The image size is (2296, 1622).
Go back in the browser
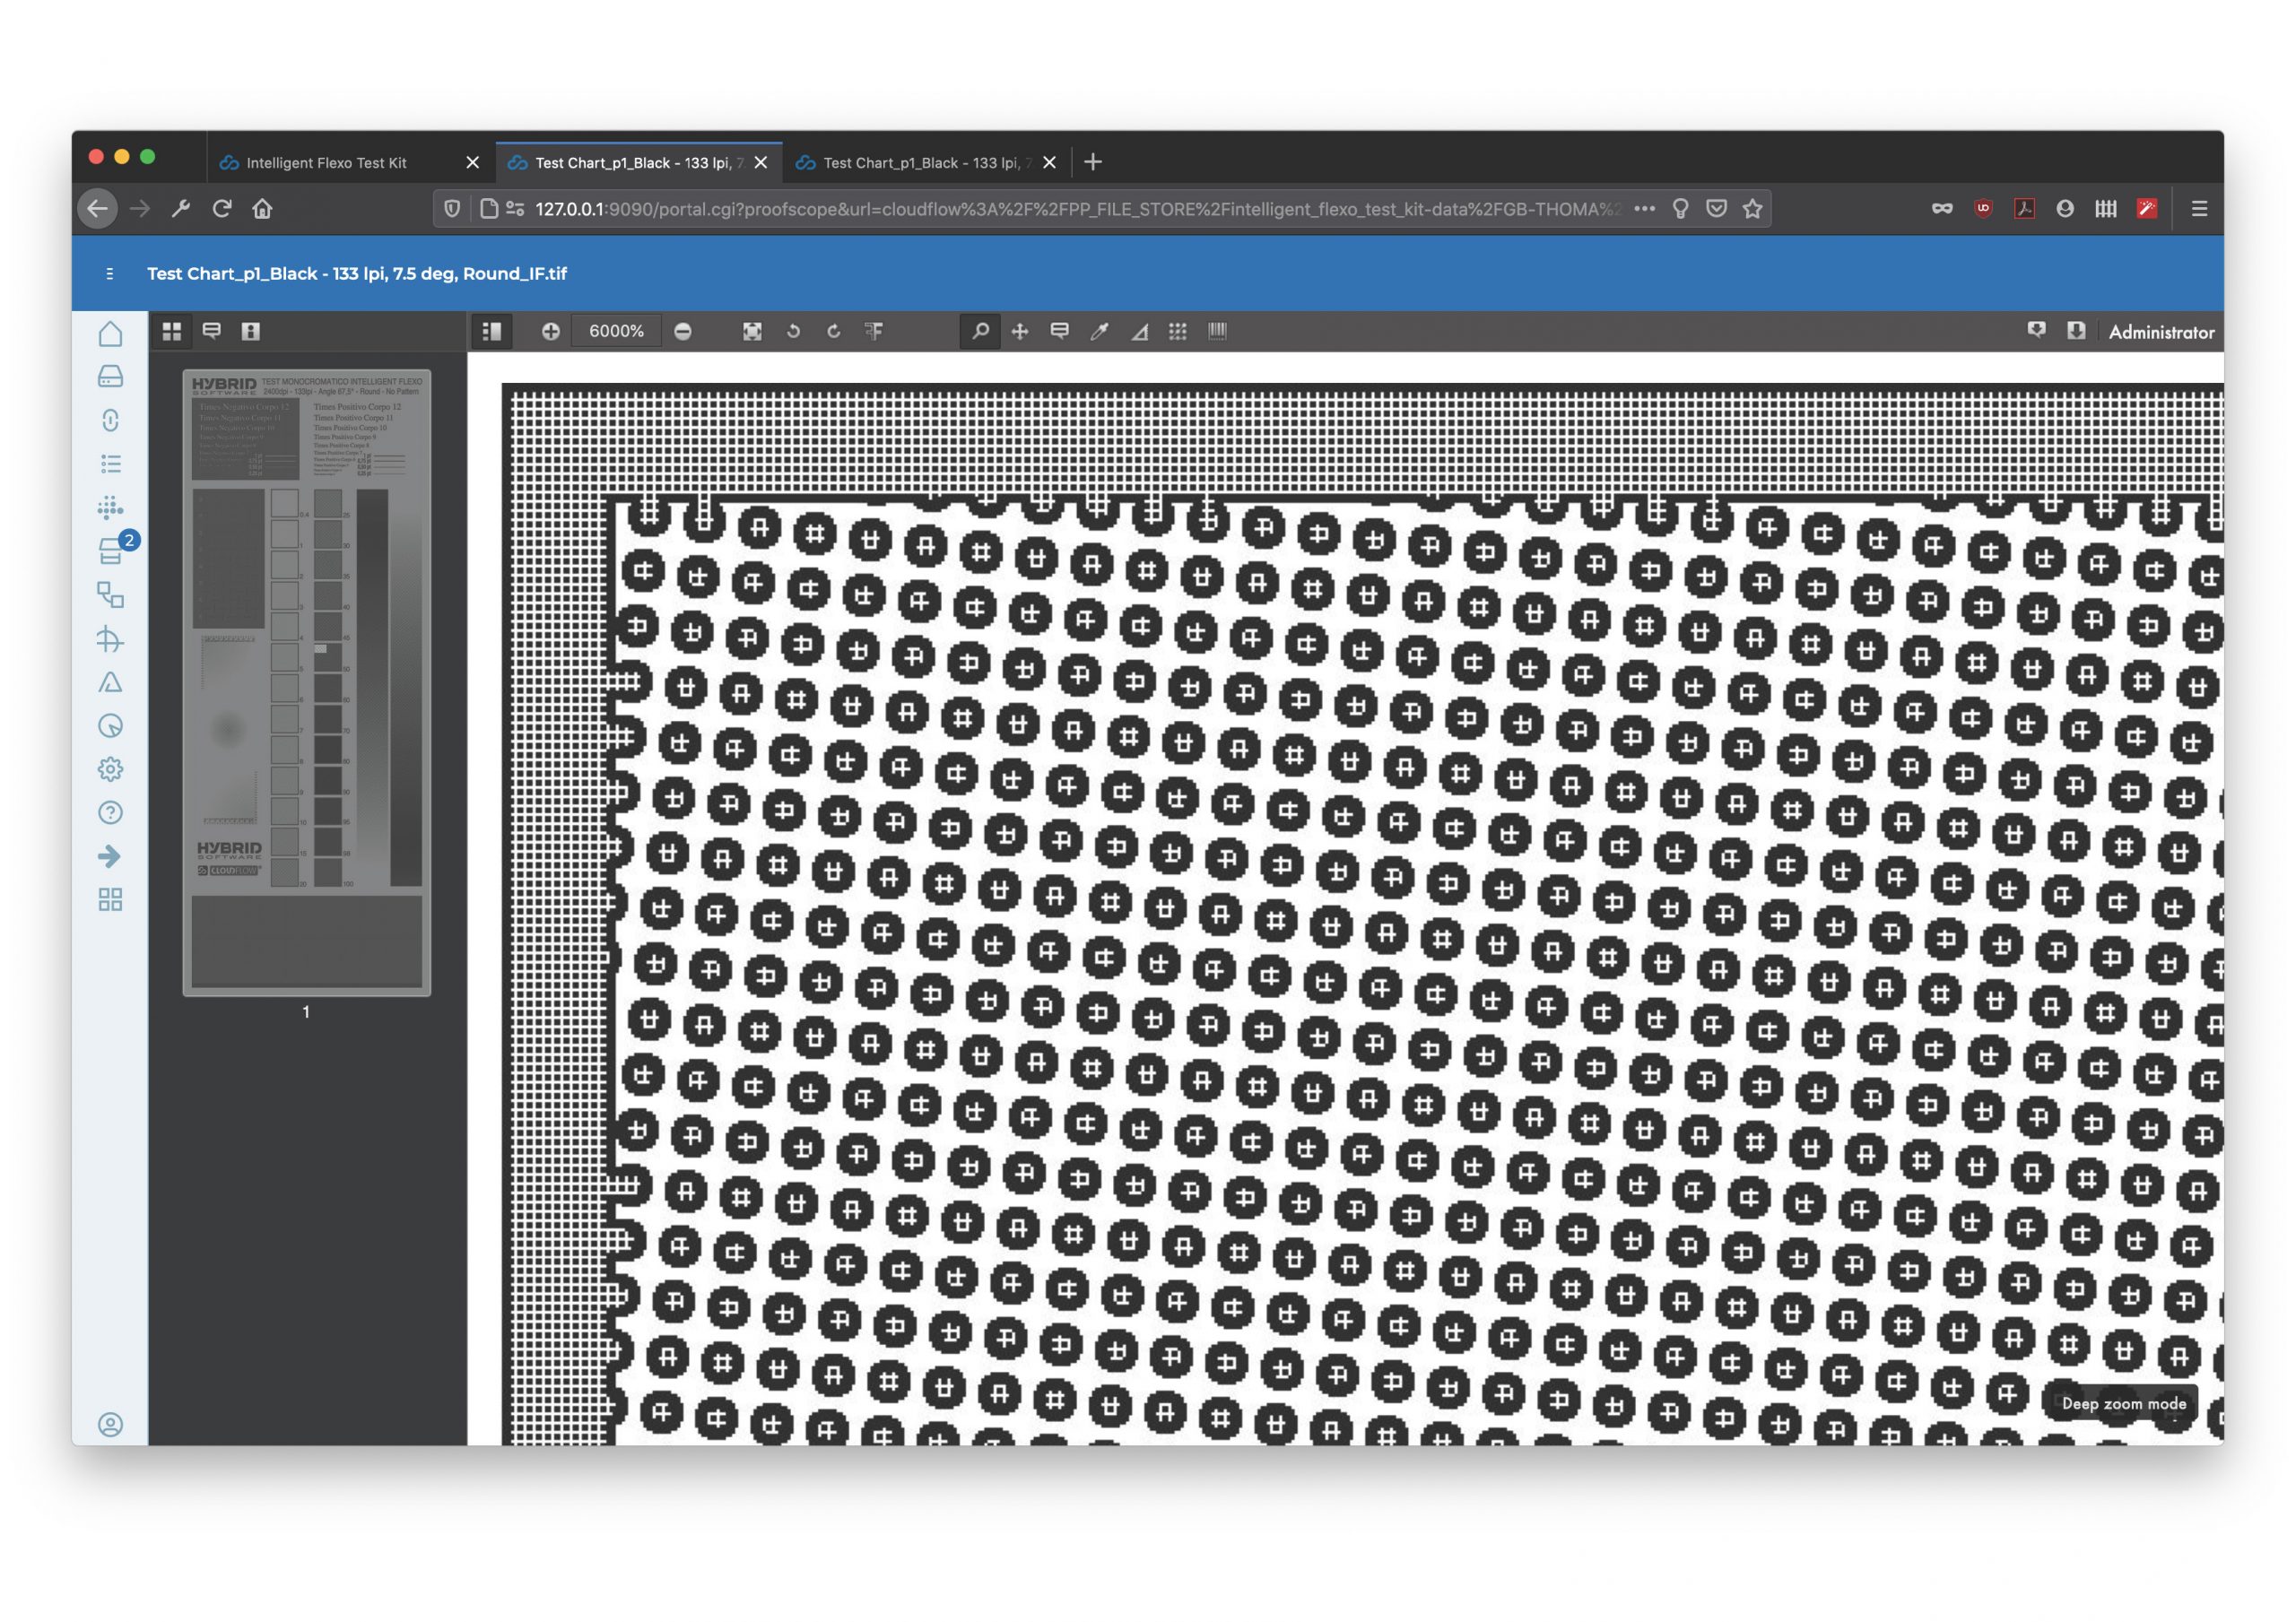(x=97, y=209)
